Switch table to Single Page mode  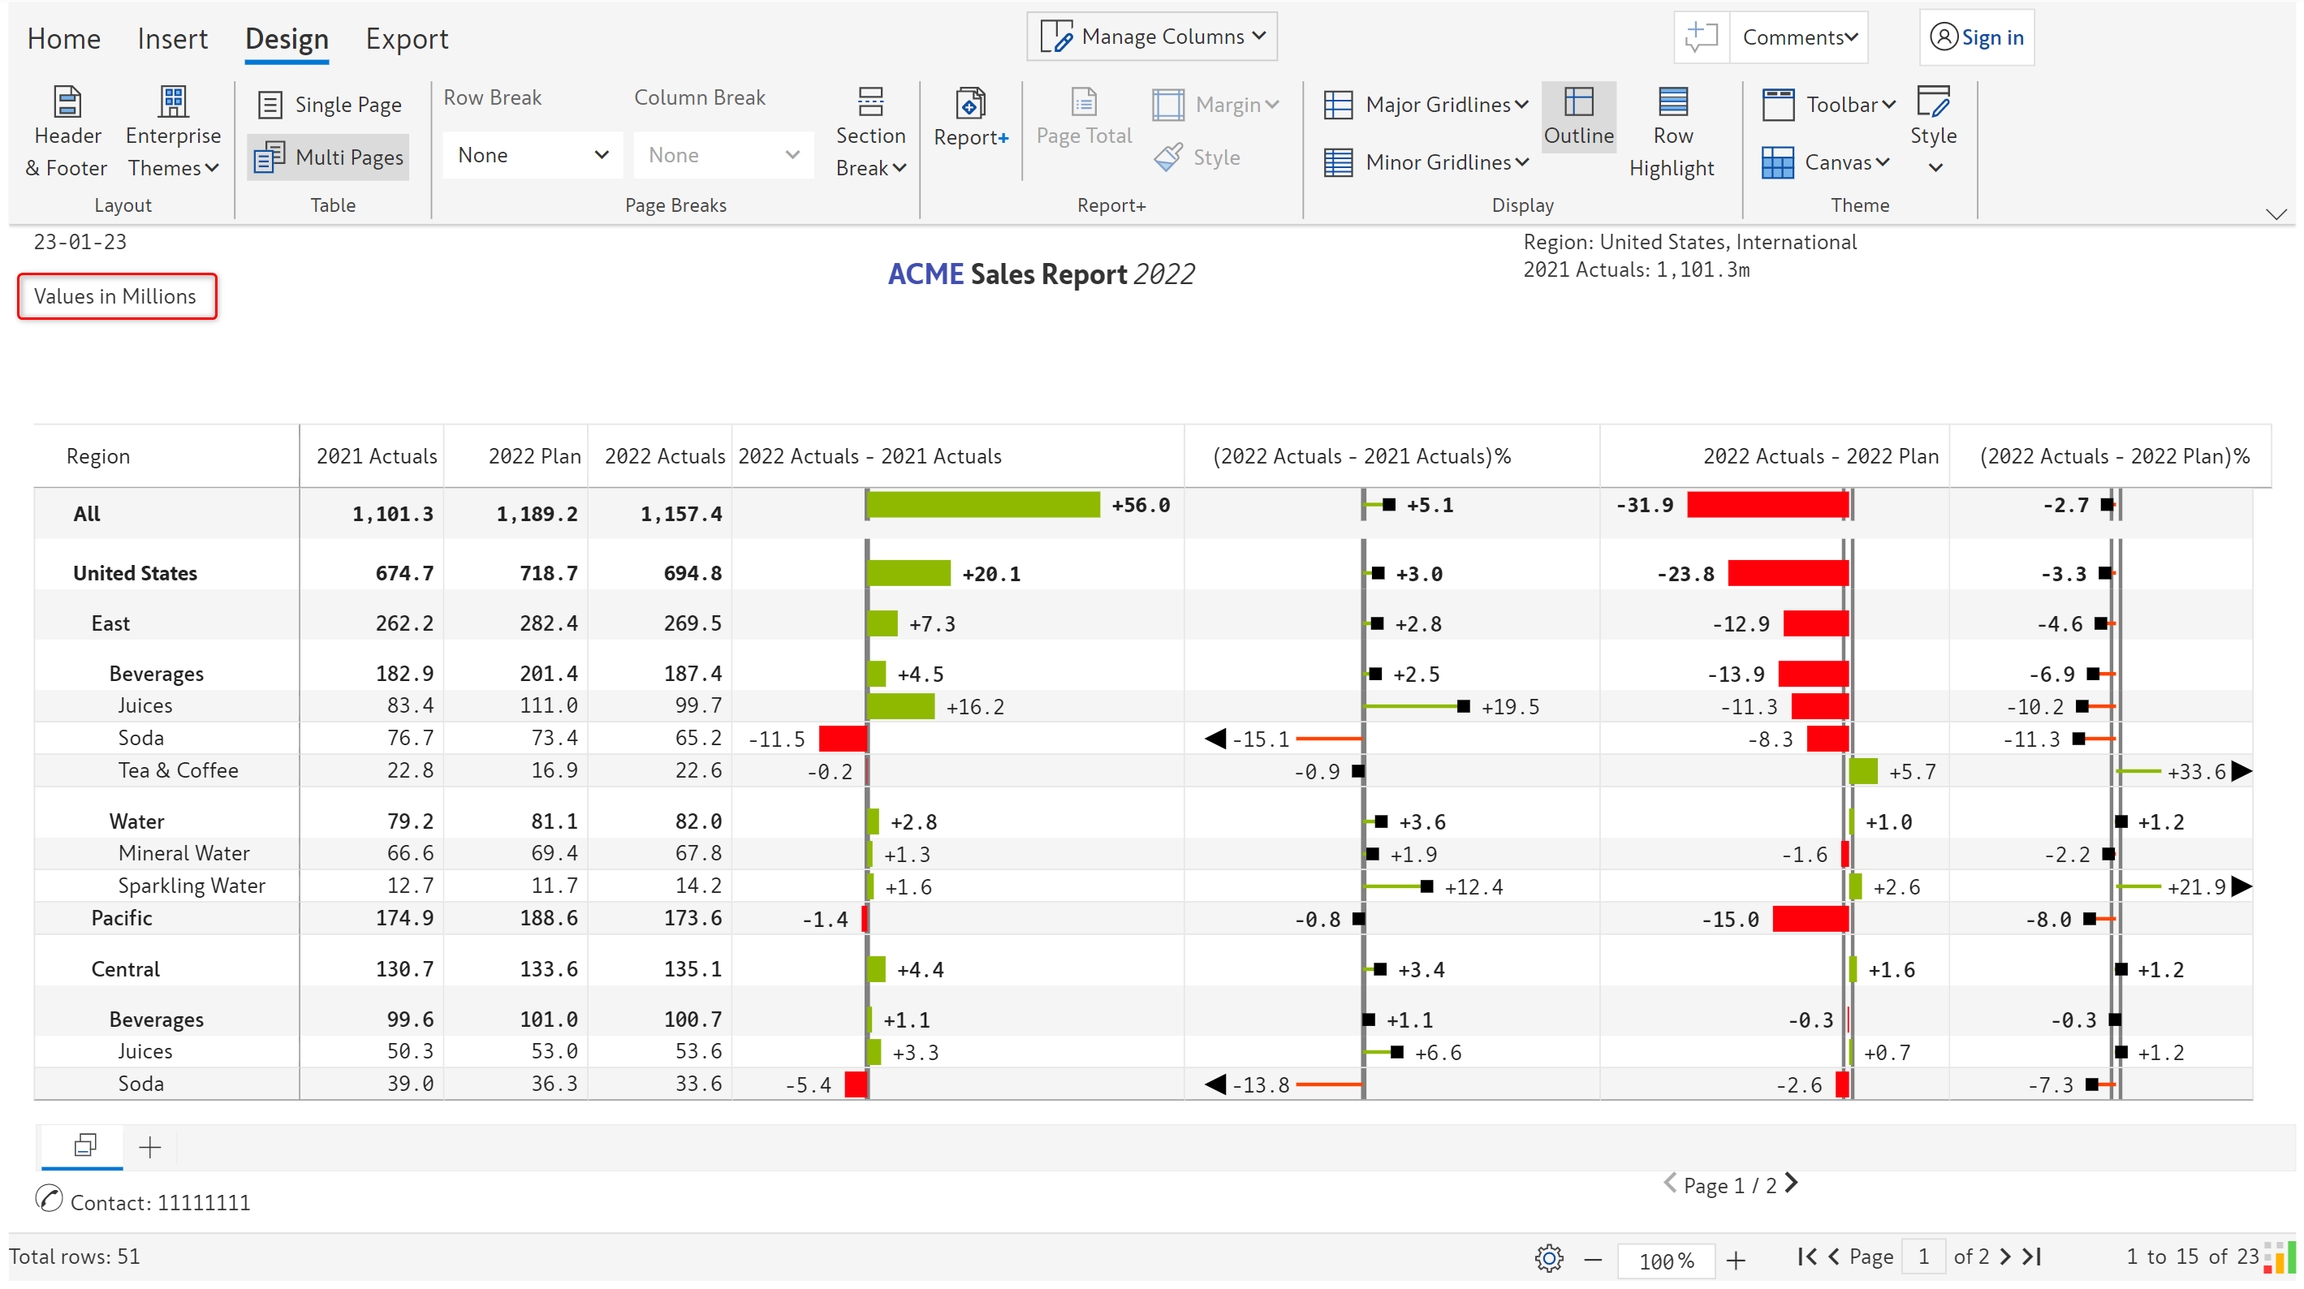[329, 105]
